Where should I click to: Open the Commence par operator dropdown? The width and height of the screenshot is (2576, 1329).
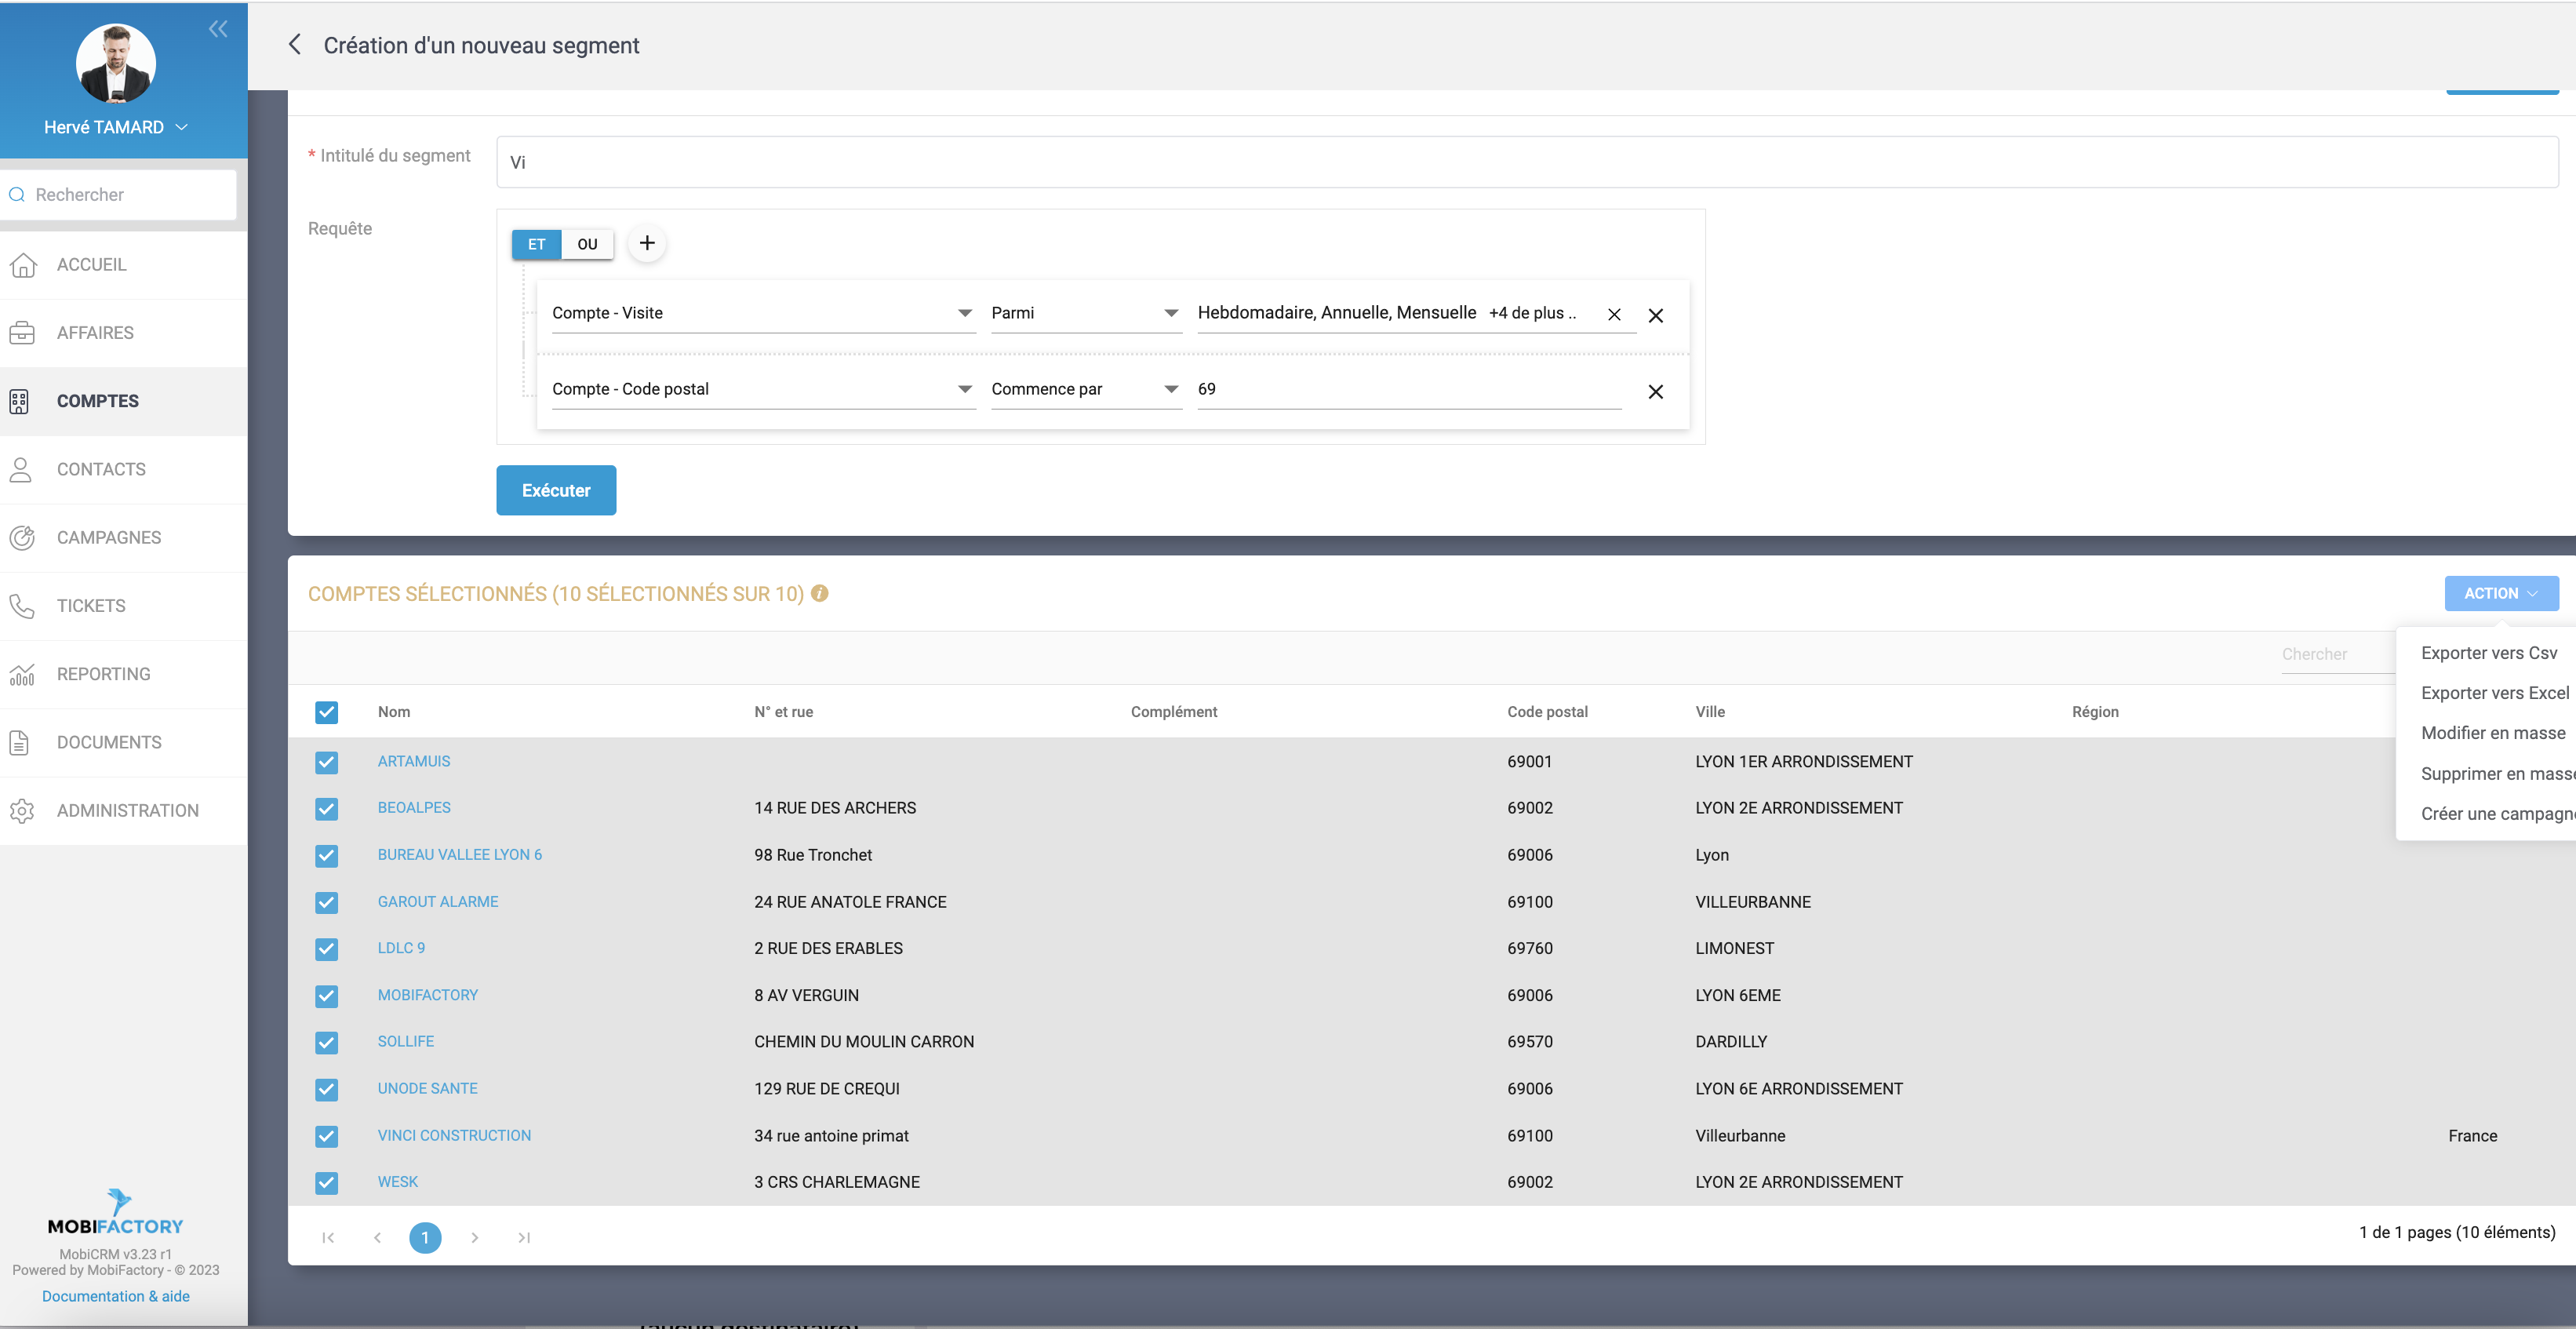[x=1170, y=389]
